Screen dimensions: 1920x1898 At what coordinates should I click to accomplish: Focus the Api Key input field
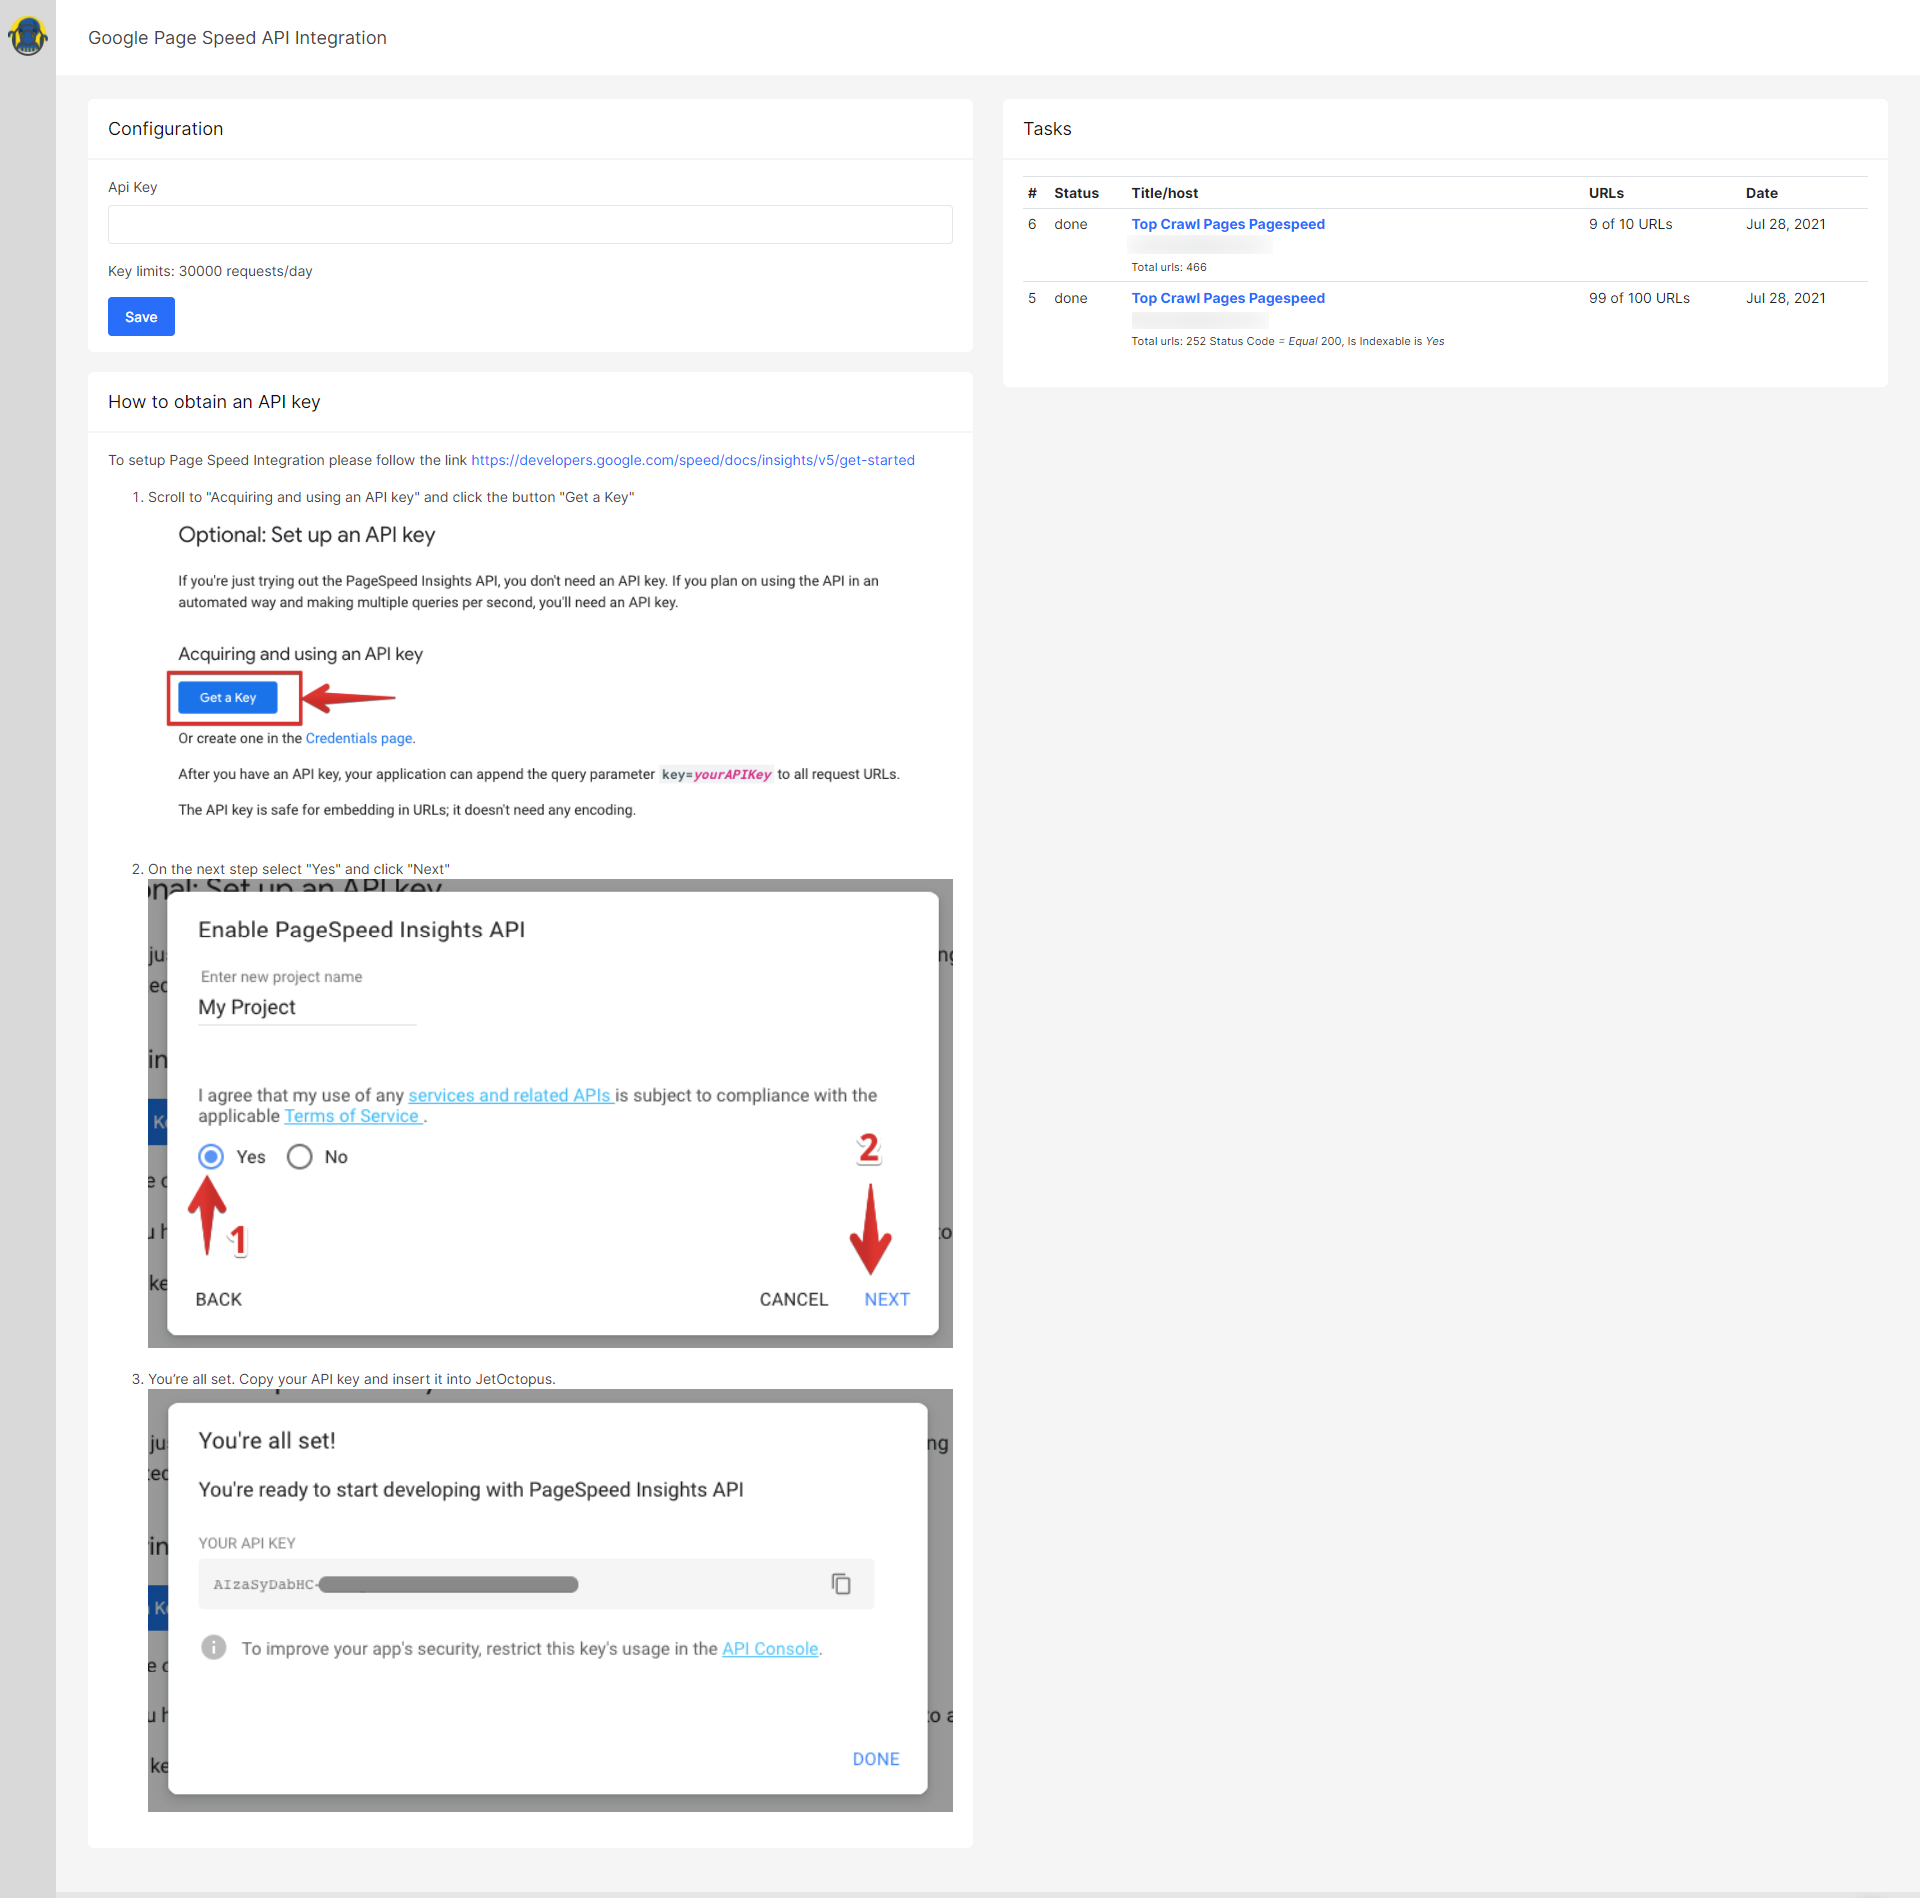[530, 224]
